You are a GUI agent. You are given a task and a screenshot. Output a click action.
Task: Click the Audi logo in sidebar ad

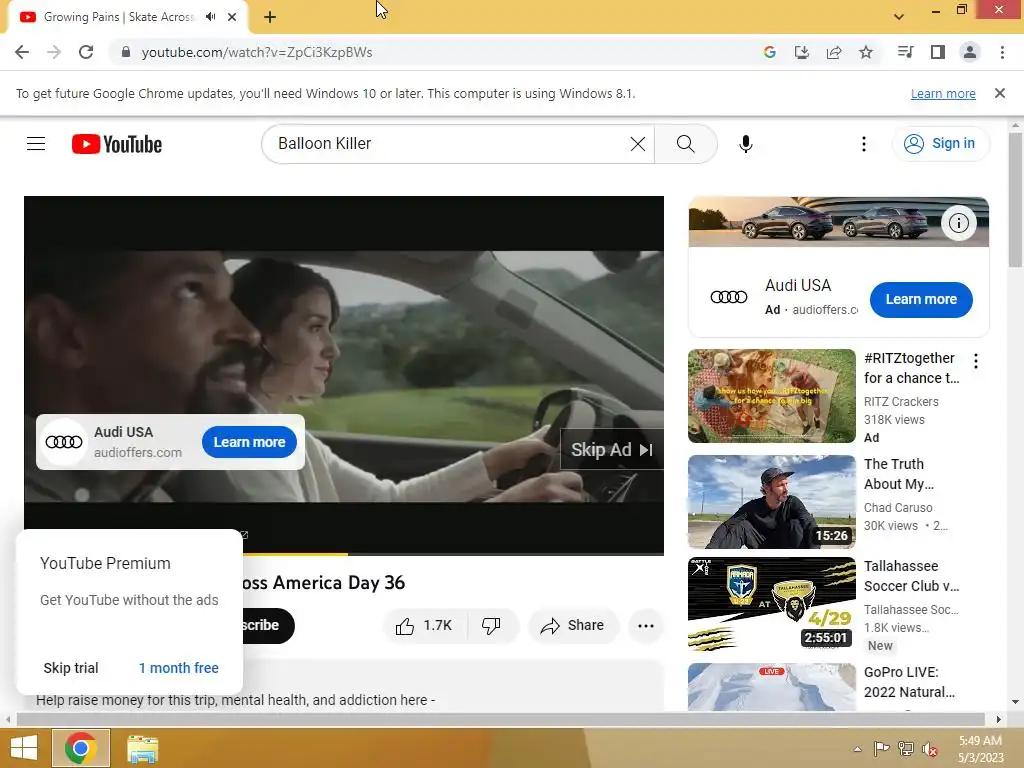(x=728, y=297)
